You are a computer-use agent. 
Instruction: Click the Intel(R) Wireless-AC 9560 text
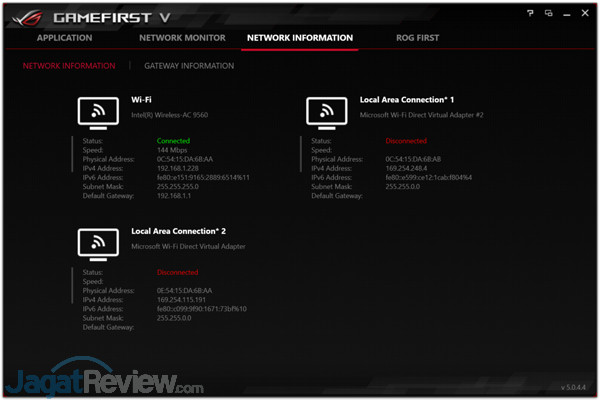[x=170, y=115]
